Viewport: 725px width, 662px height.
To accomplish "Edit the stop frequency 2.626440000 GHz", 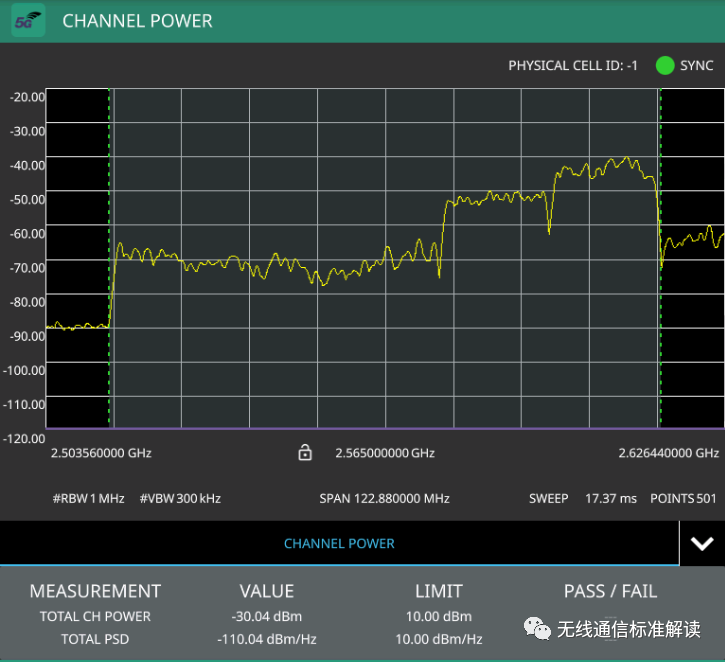I will [668, 453].
